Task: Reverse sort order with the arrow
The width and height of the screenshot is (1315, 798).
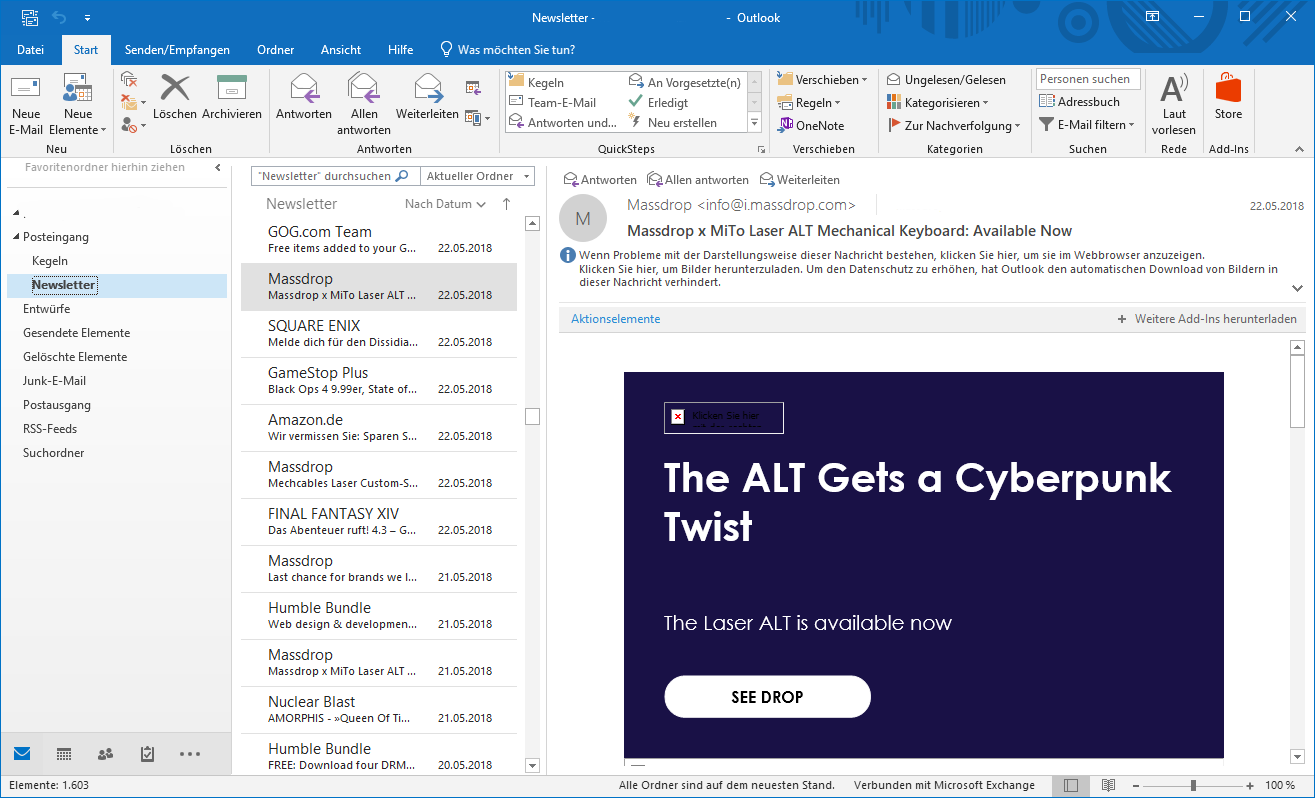Action: [x=506, y=204]
